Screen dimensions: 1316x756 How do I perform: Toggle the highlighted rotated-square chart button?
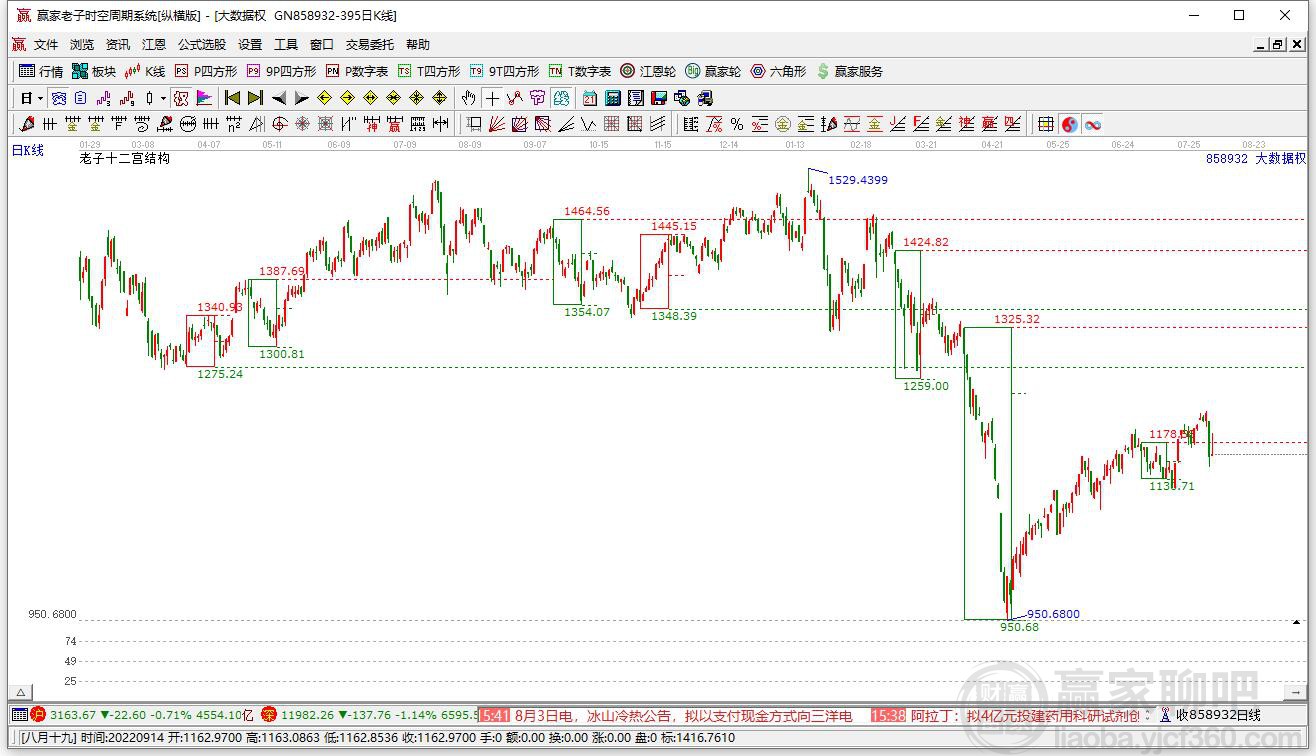(181, 98)
